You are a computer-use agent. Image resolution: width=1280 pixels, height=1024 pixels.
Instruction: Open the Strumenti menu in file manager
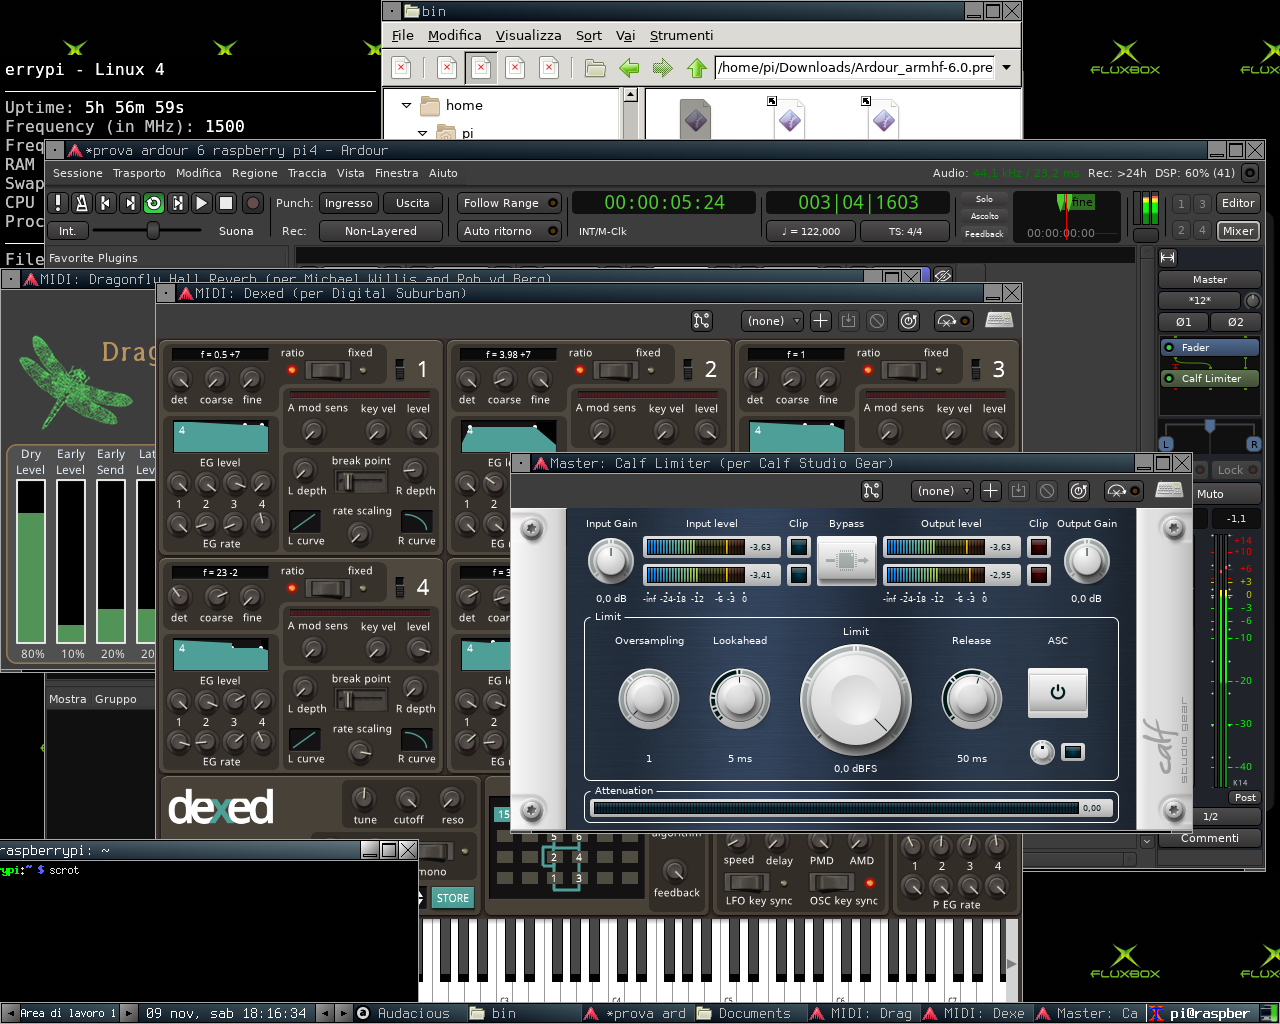682,35
